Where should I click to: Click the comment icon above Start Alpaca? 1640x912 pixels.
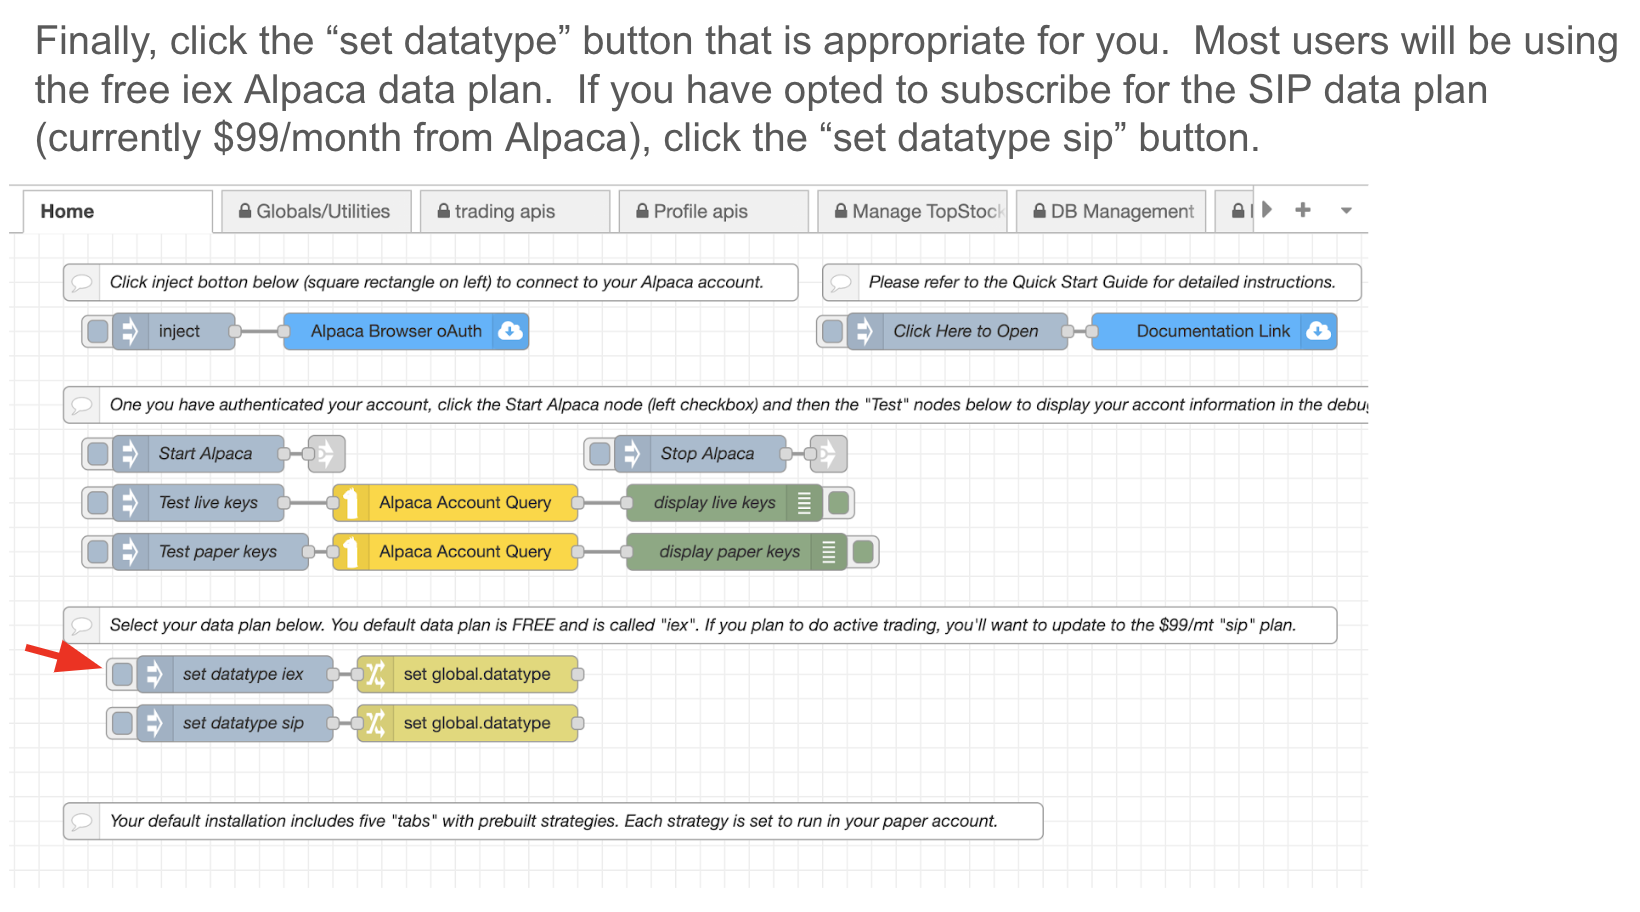pos(82,405)
